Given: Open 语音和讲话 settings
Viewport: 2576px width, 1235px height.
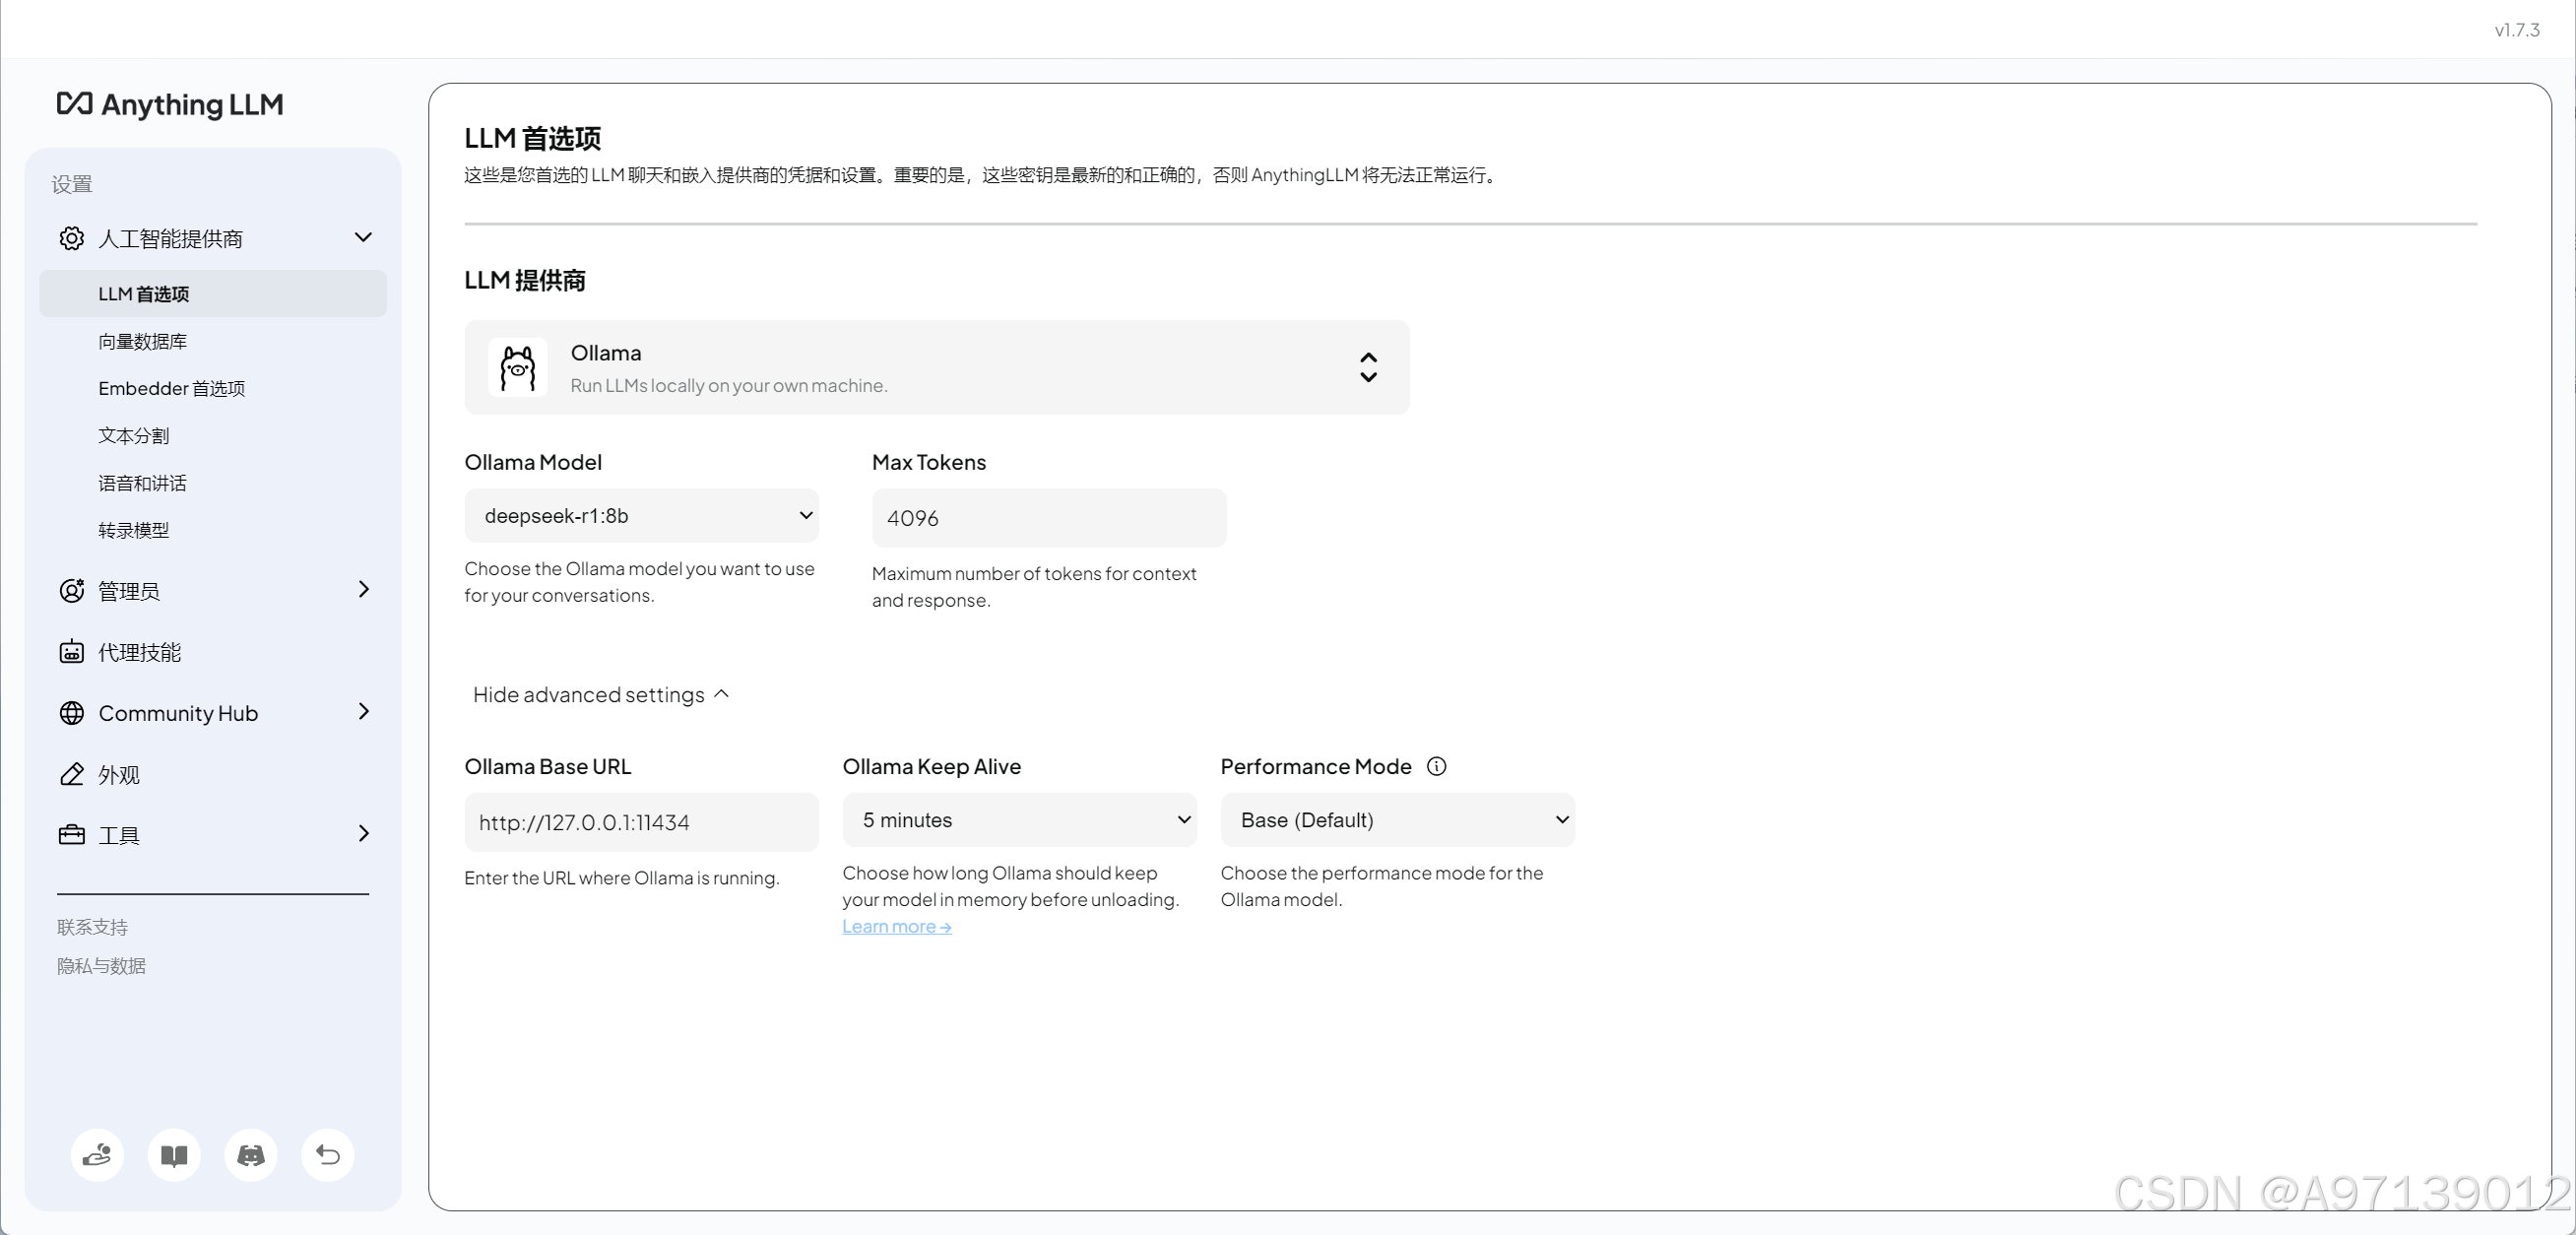Looking at the screenshot, I should [x=143, y=484].
